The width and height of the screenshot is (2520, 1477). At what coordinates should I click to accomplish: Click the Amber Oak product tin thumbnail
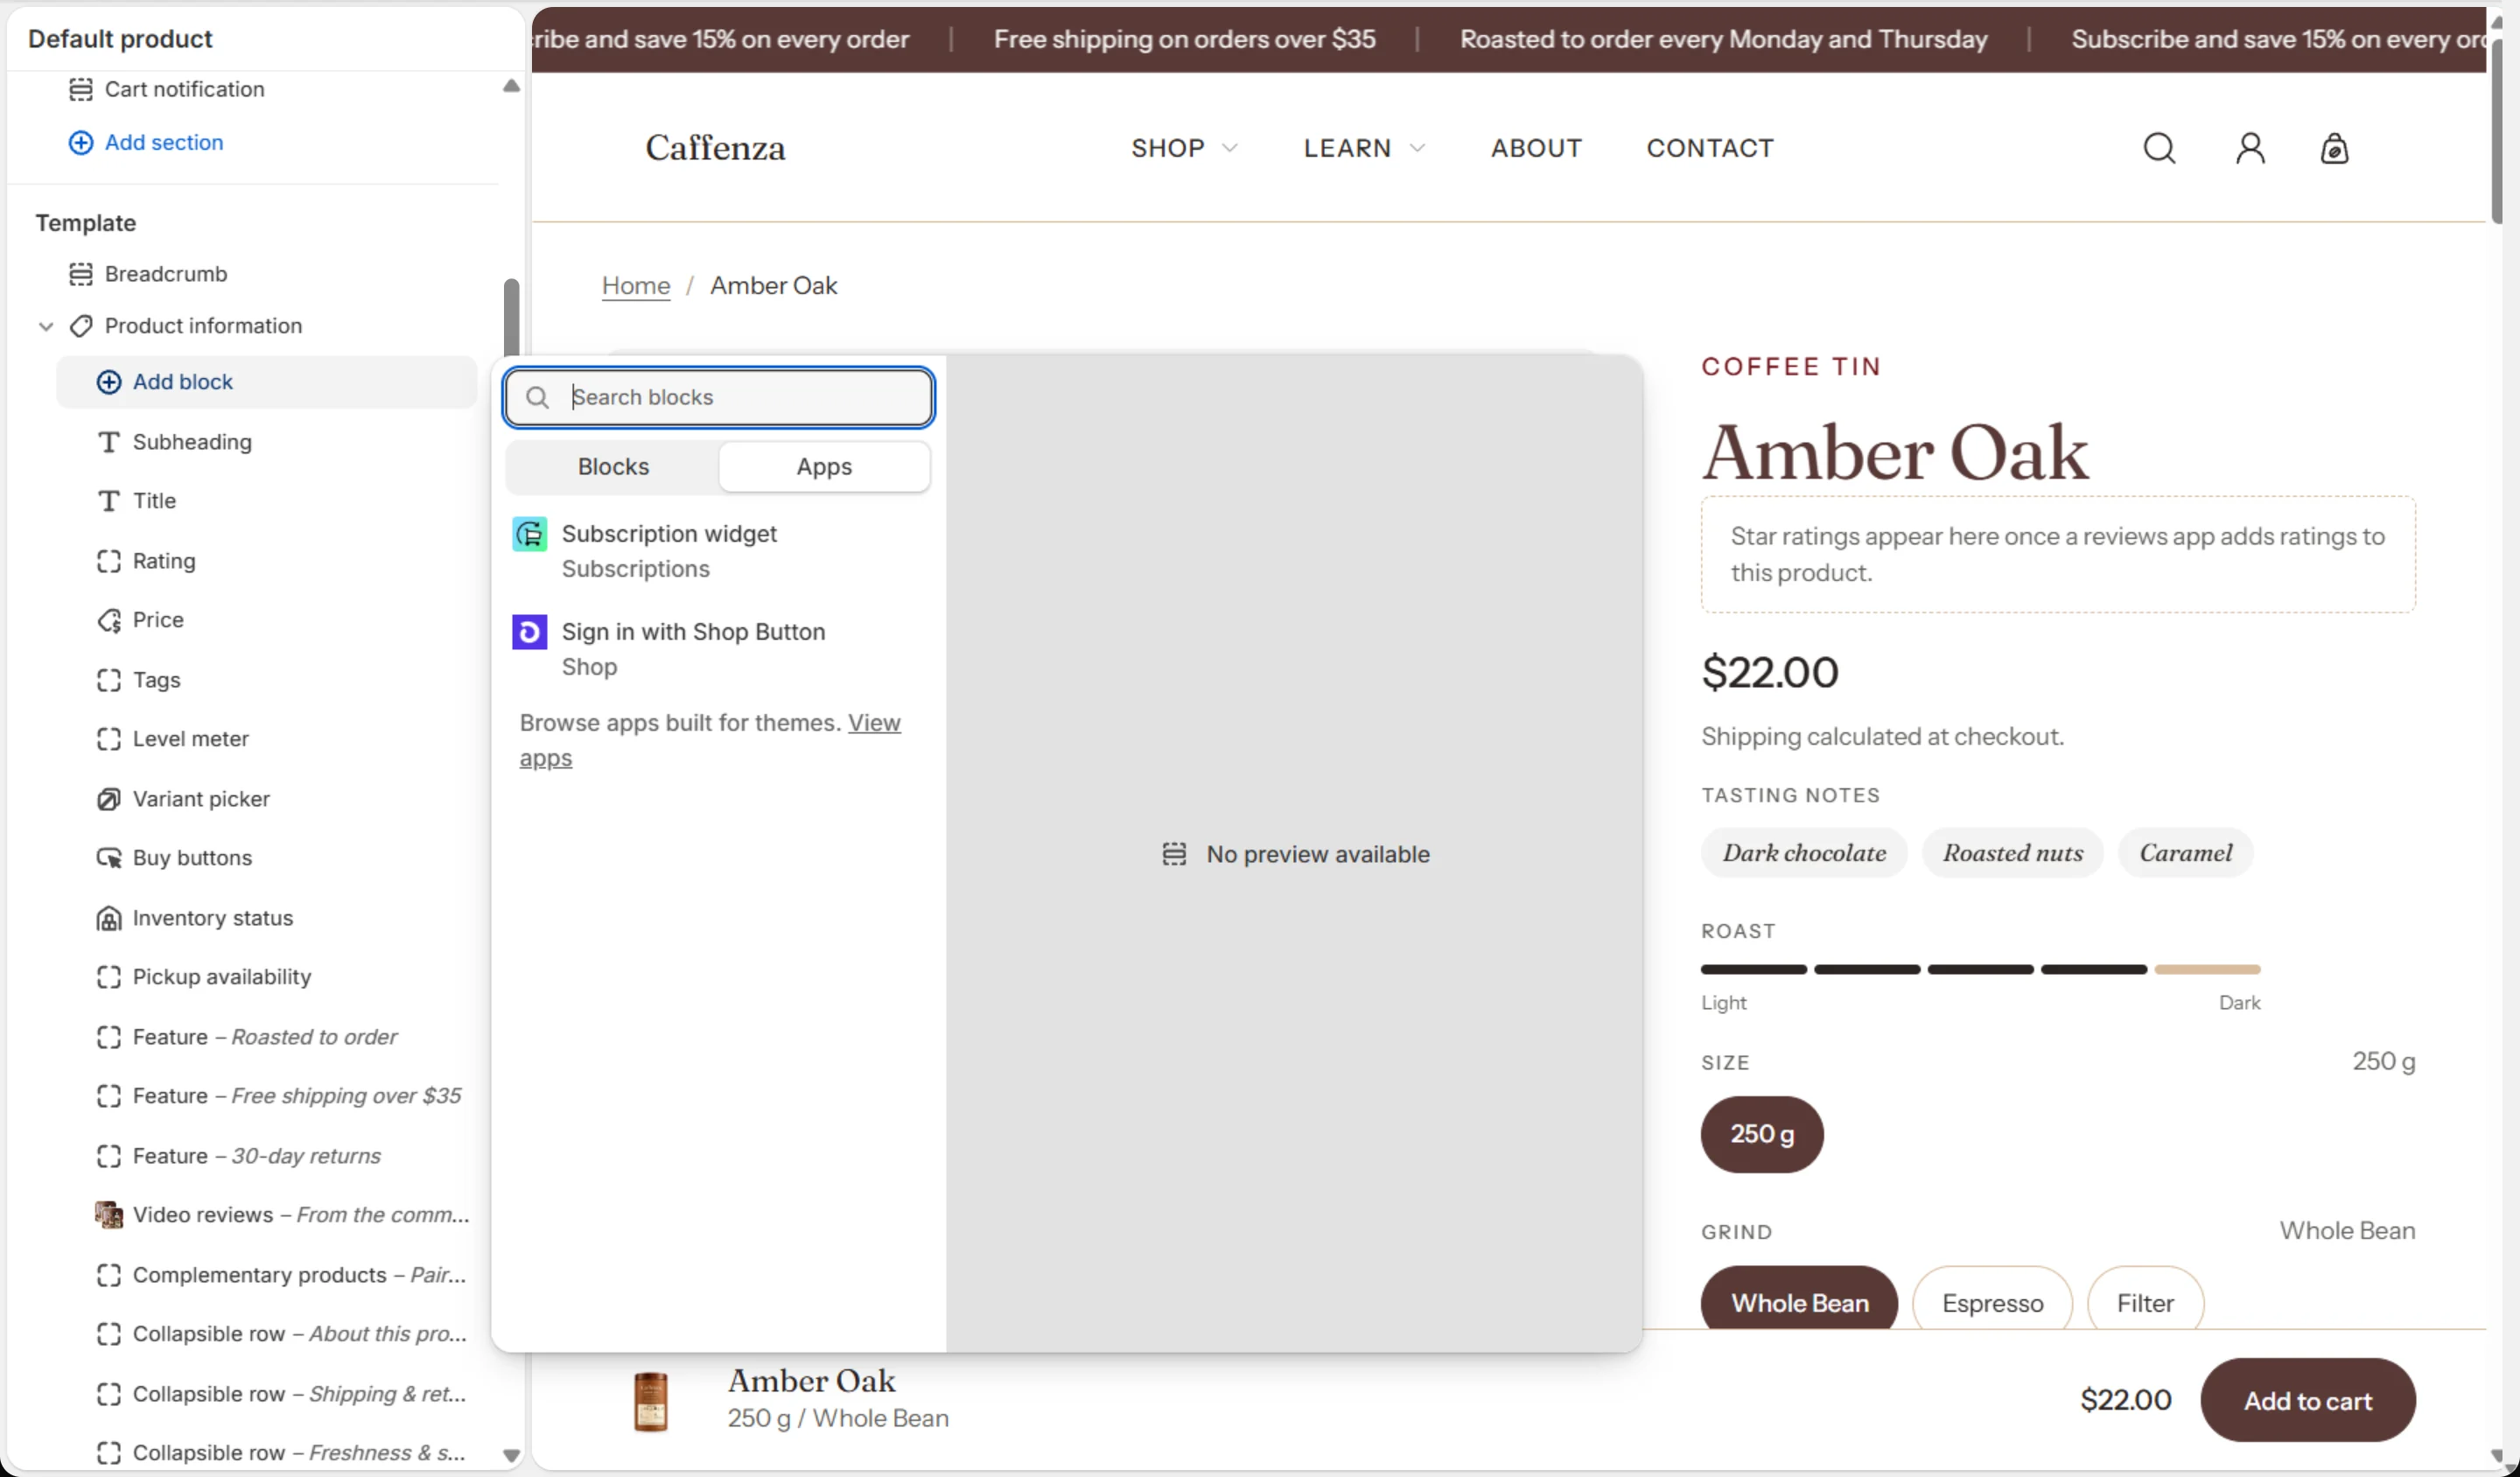click(x=651, y=1400)
